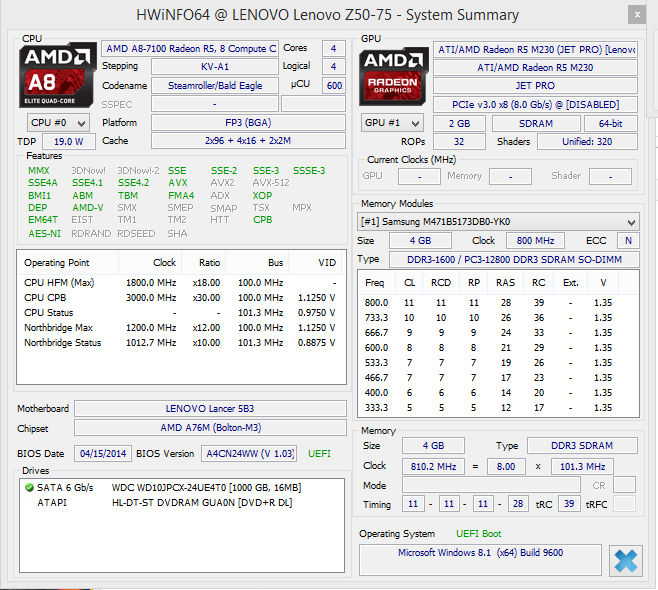Expand the Samsung memory module dropdown
Viewport: 658px width, 590px height.
[498, 222]
